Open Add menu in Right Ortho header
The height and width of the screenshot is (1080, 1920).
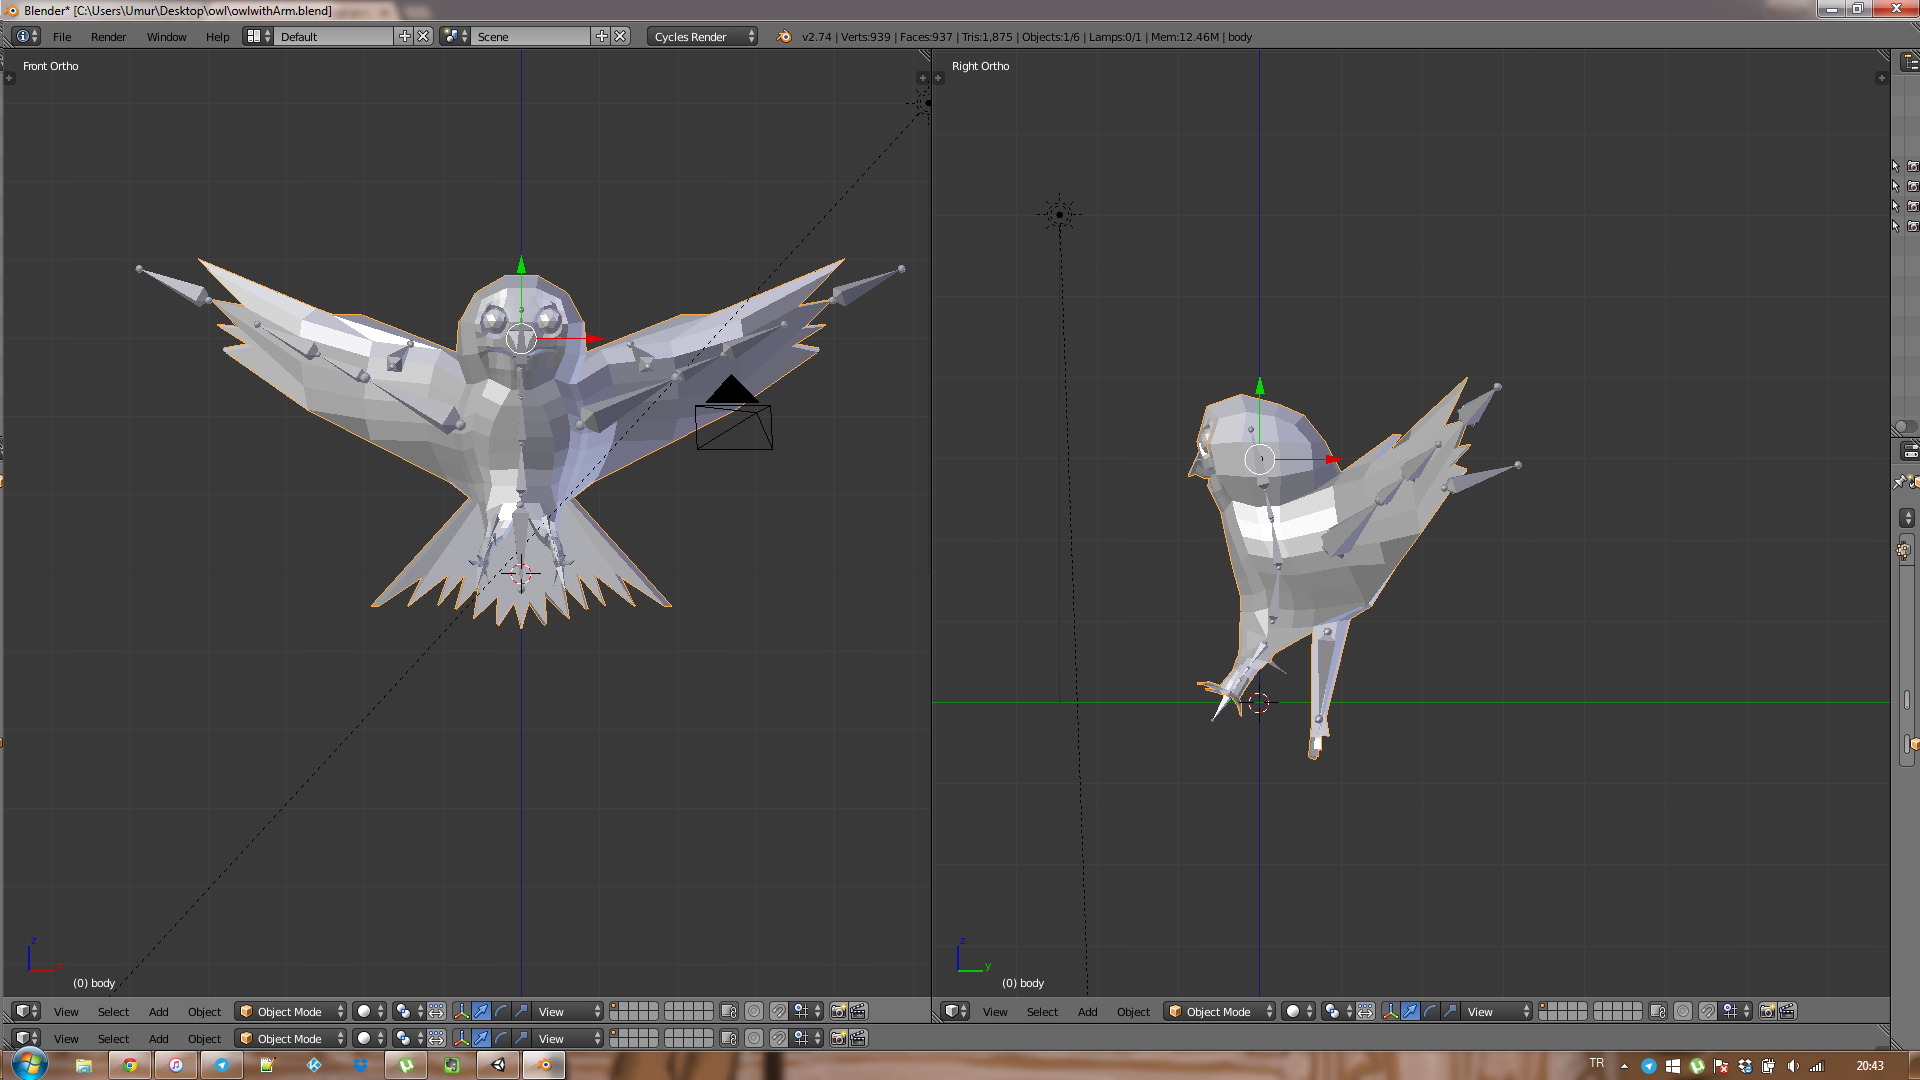coord(1087,1012)
